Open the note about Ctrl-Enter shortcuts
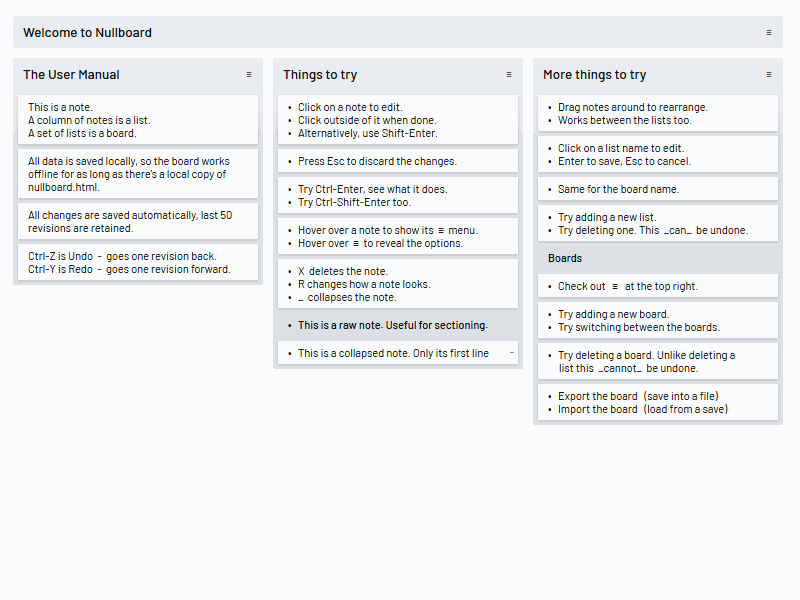The image size is (800, 600). tap(380, 195)
